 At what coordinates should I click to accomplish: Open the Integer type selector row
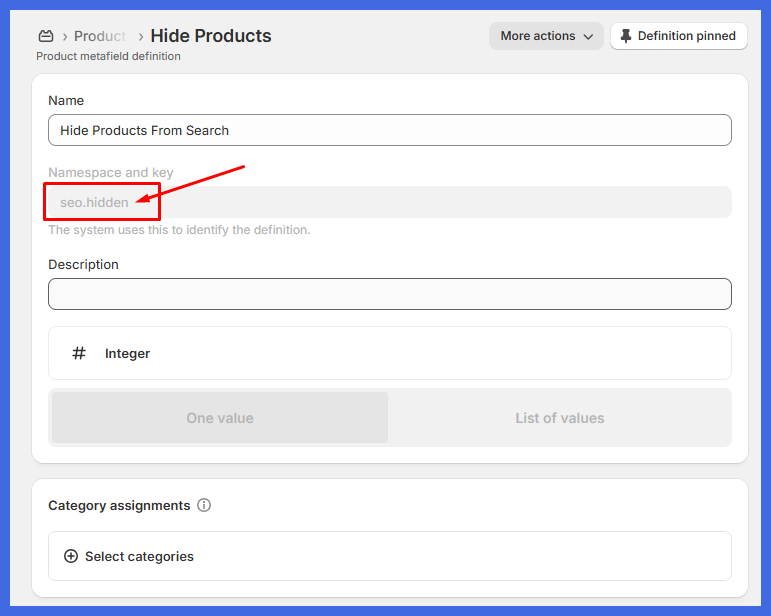[390, 353]
